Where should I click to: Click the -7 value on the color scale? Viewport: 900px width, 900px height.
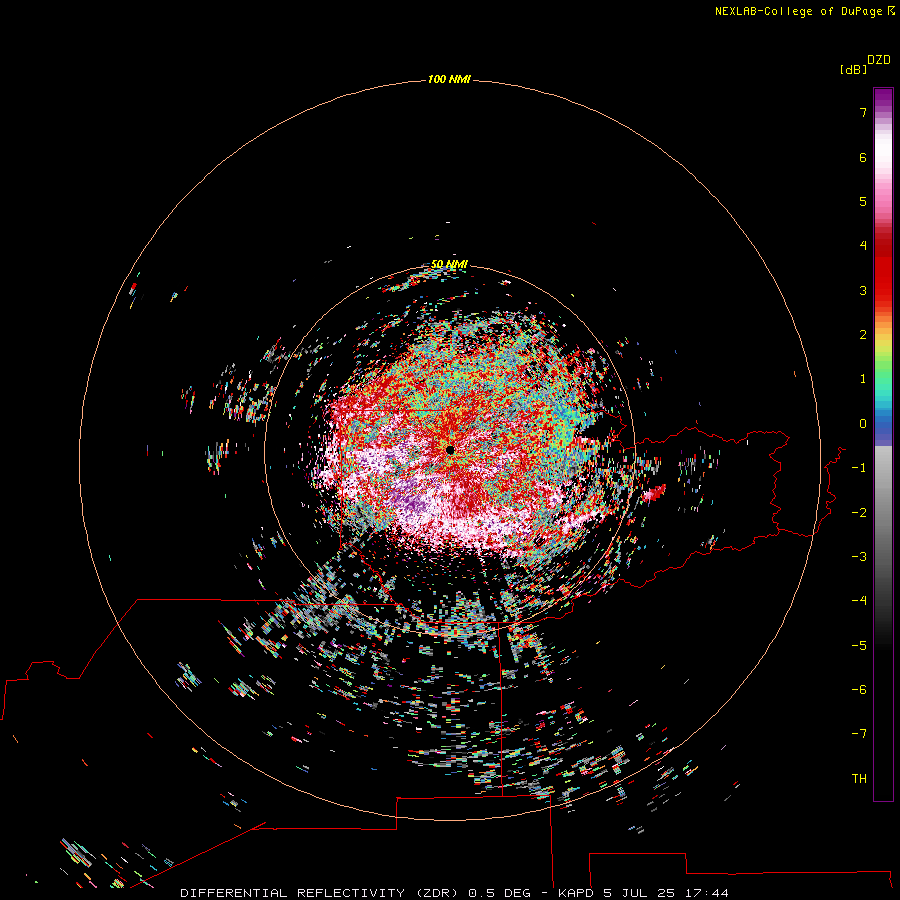[859, 734]
